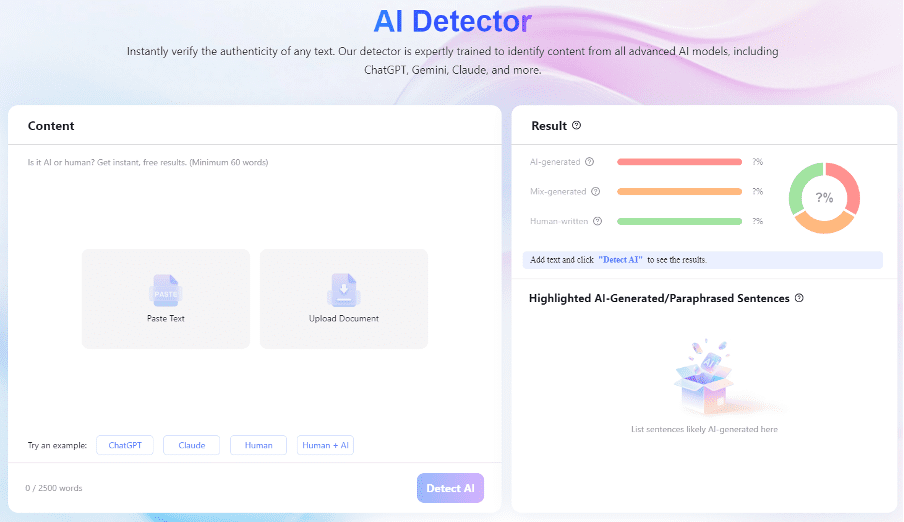Click the empty box illustration
This screenshot has height=522, width=904.
[704, 381]
